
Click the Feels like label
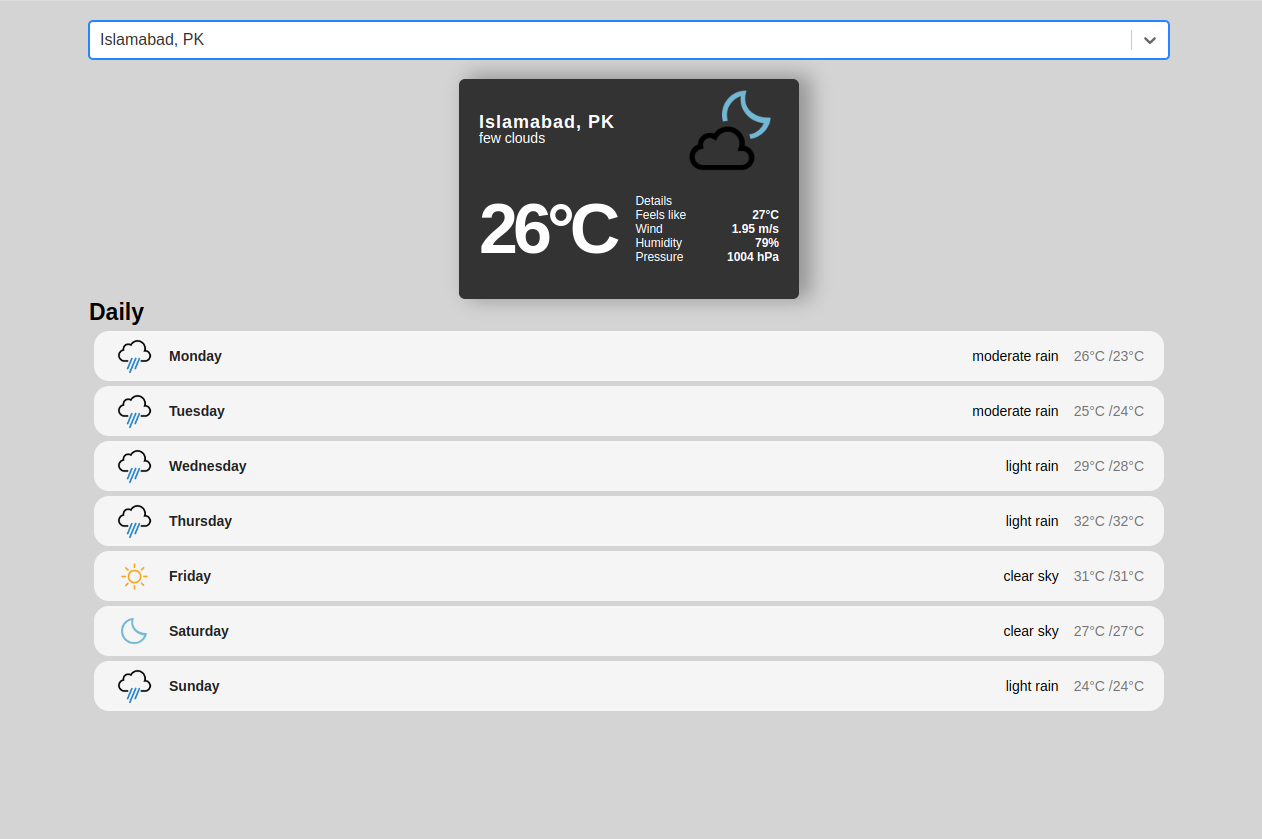[x=661, y=215]
